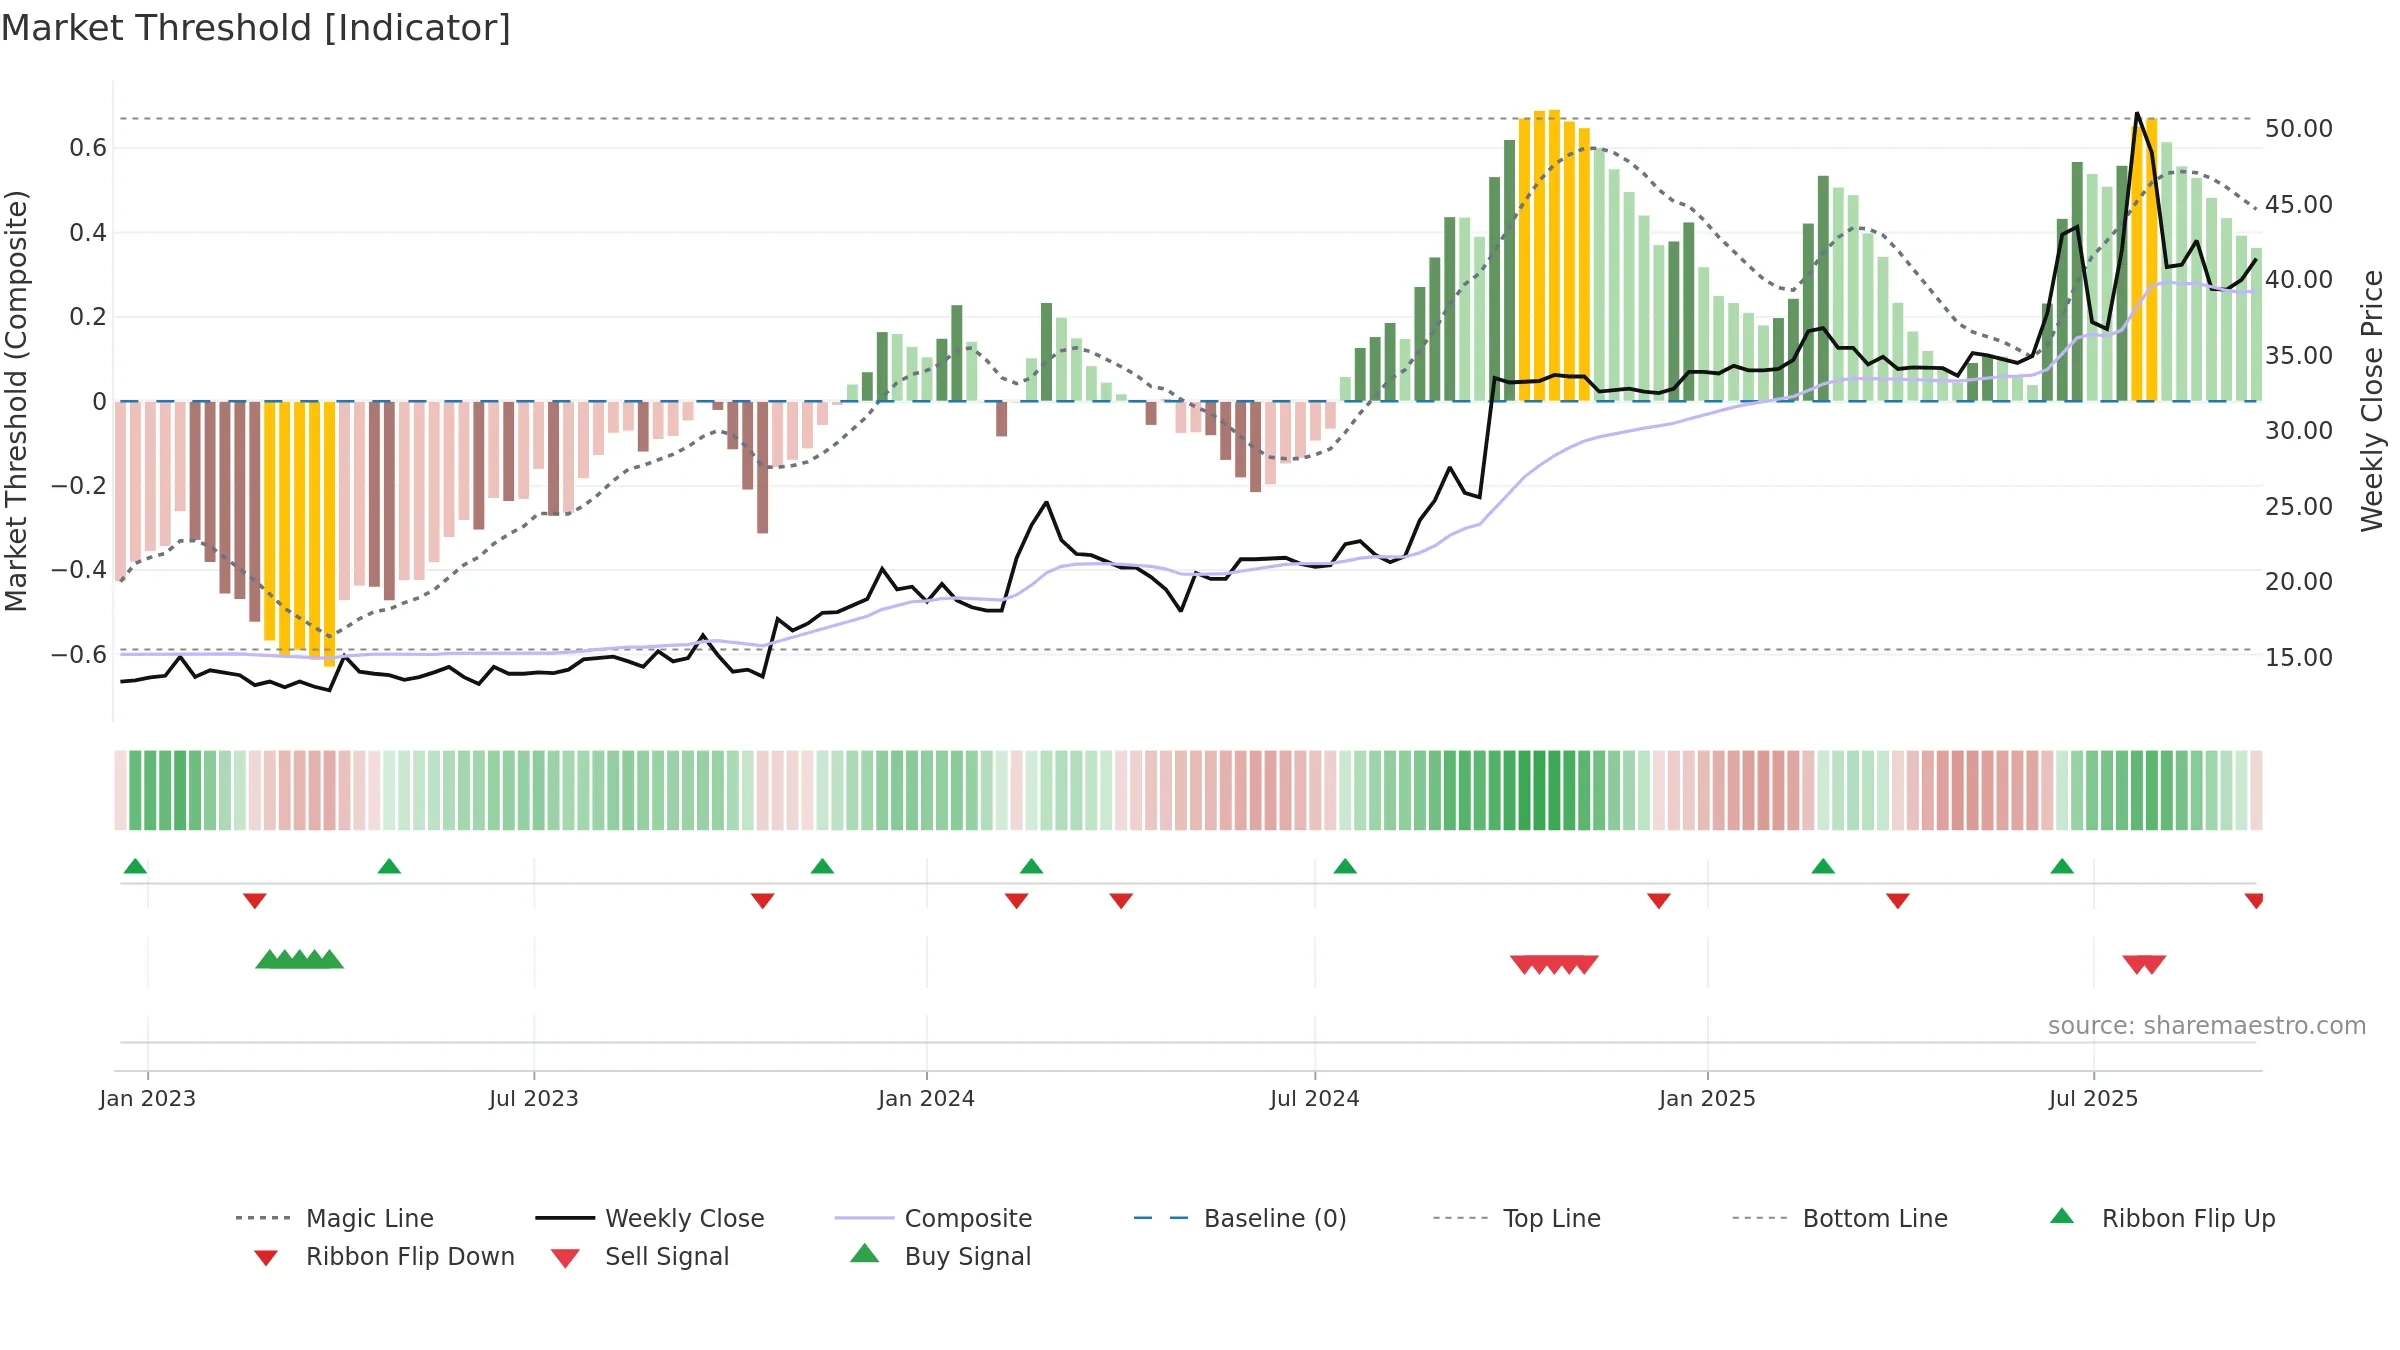Click the green Buy Signal legend triangle
This screenshot has height=1350, width=2400.
864,1253
